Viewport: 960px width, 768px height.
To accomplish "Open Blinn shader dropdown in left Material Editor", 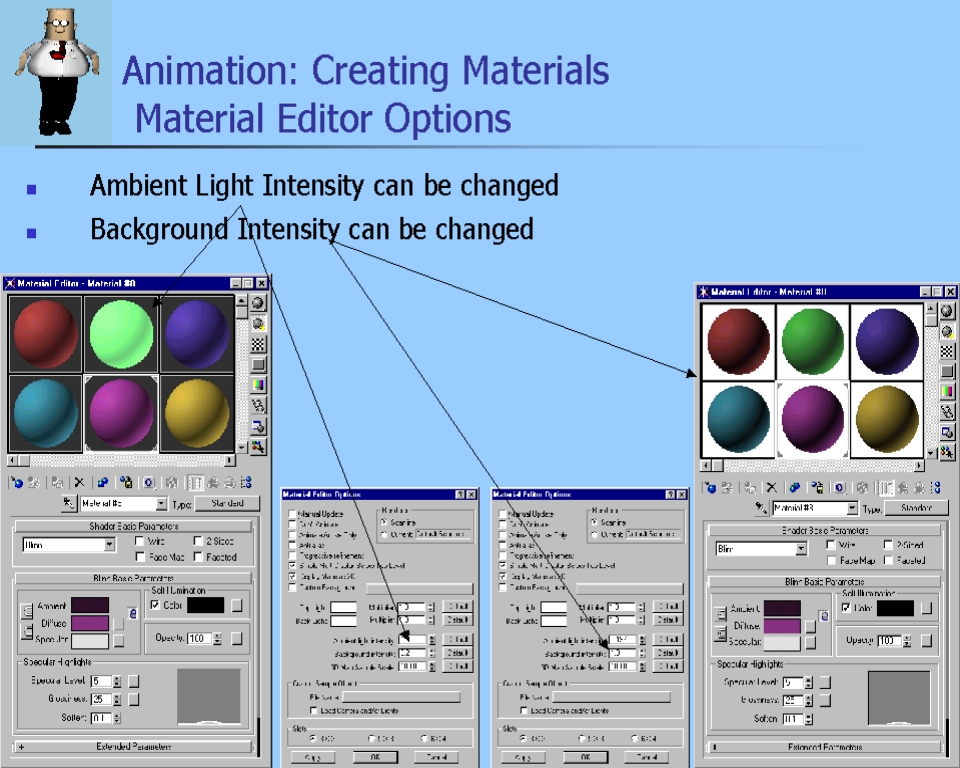I will point(110,545).
